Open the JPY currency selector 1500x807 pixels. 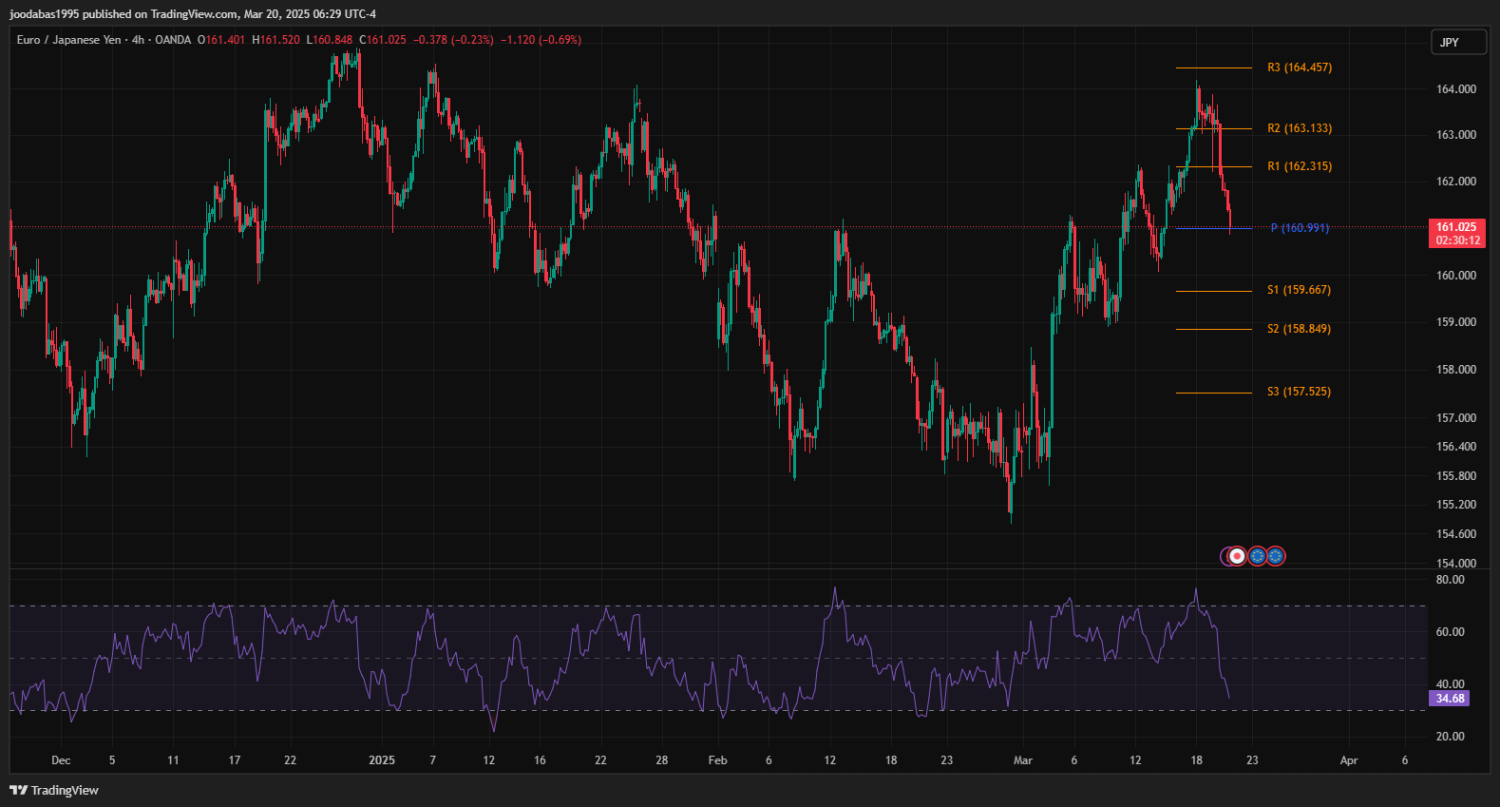(x=1449, y=42)
